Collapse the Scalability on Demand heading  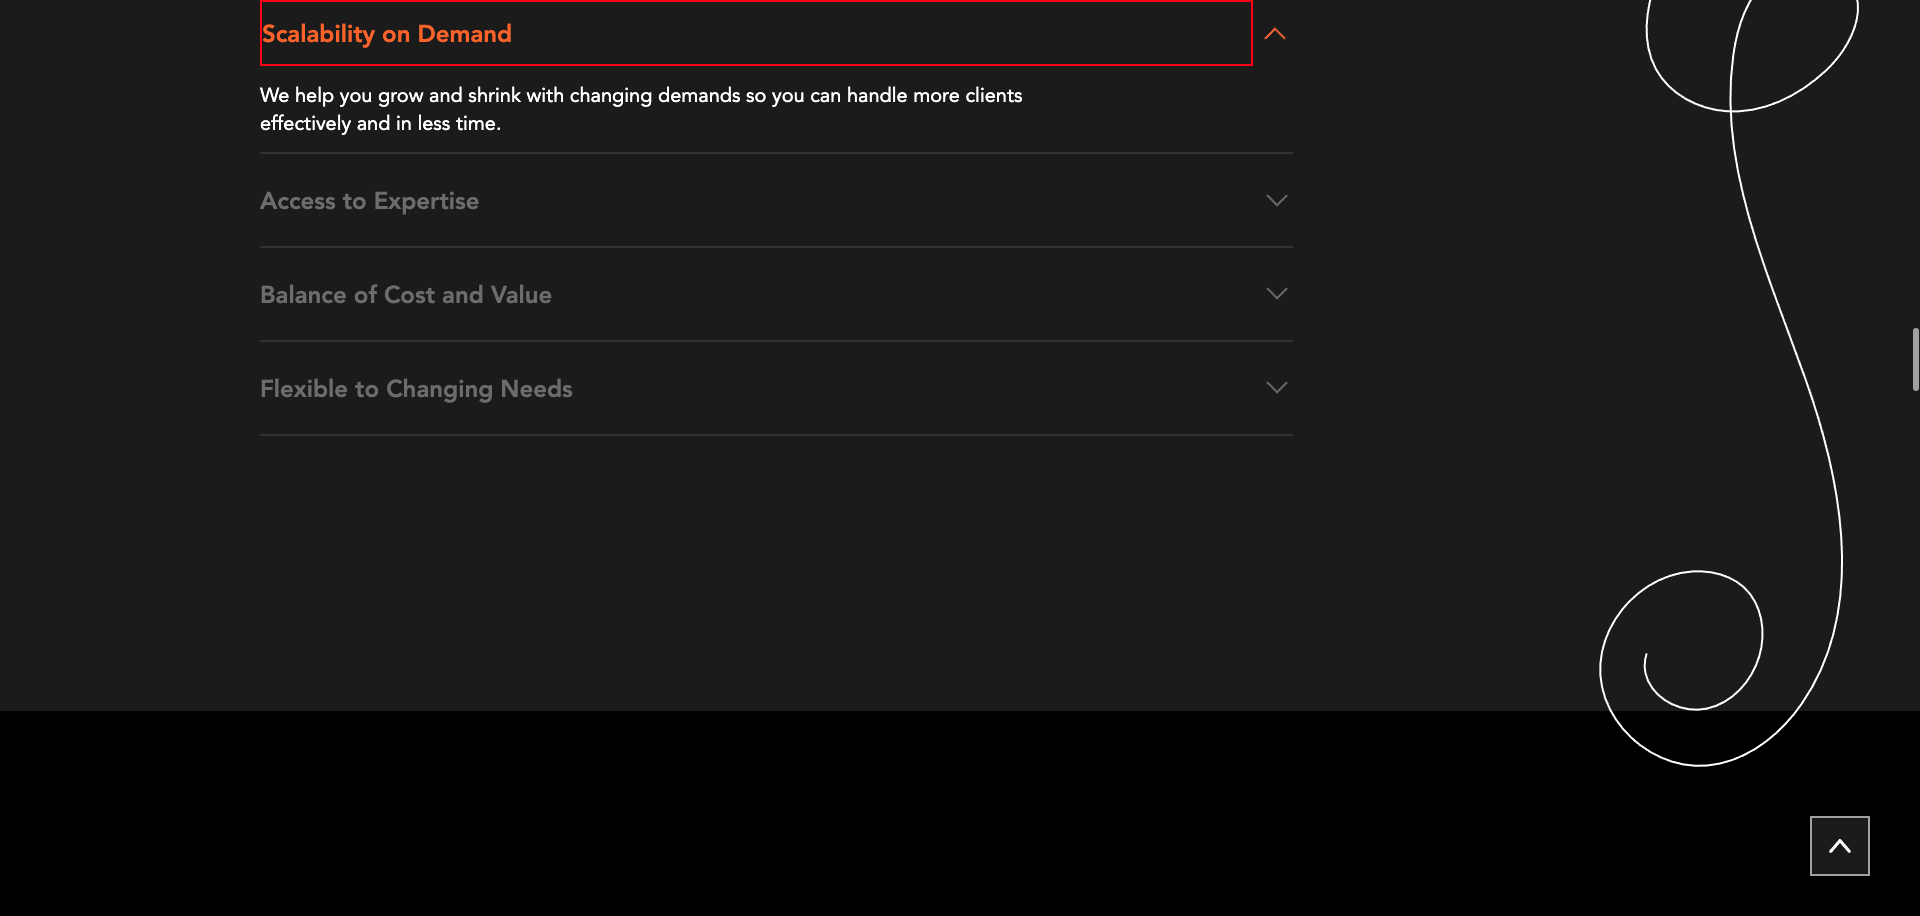click(x=386, y=34)
